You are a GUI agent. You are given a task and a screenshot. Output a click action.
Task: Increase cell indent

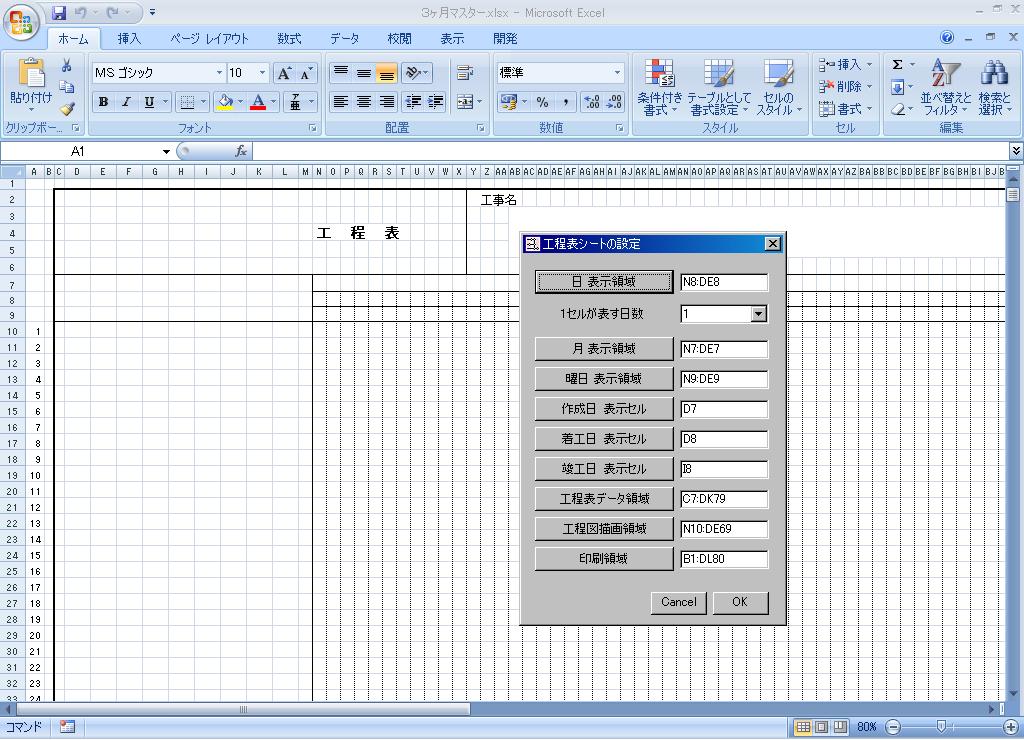click(436, 102)
